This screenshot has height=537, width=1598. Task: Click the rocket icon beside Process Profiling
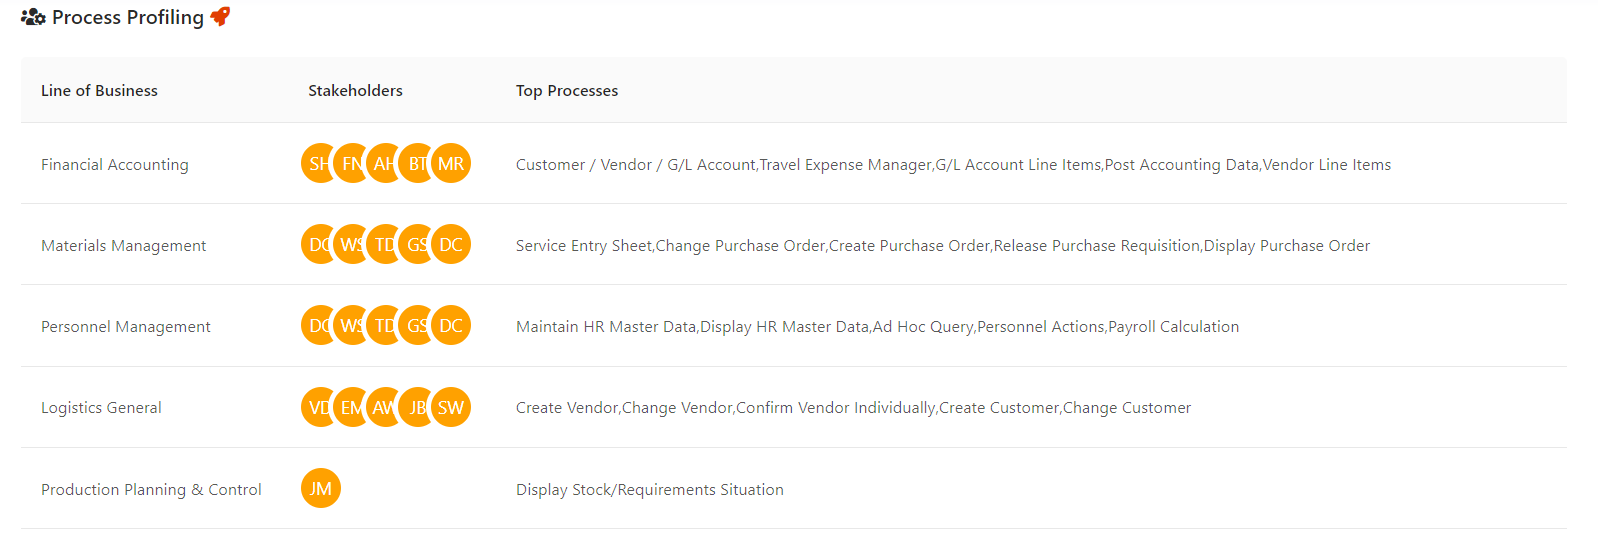click(220, 16)
